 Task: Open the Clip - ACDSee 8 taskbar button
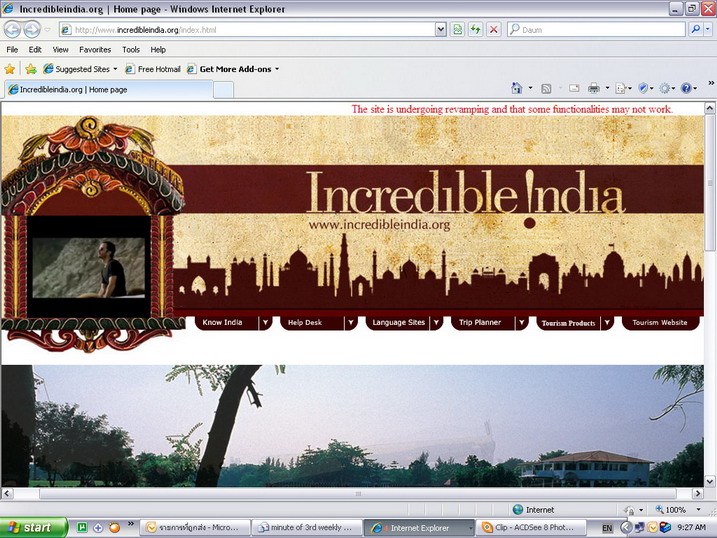click(530, 527)
